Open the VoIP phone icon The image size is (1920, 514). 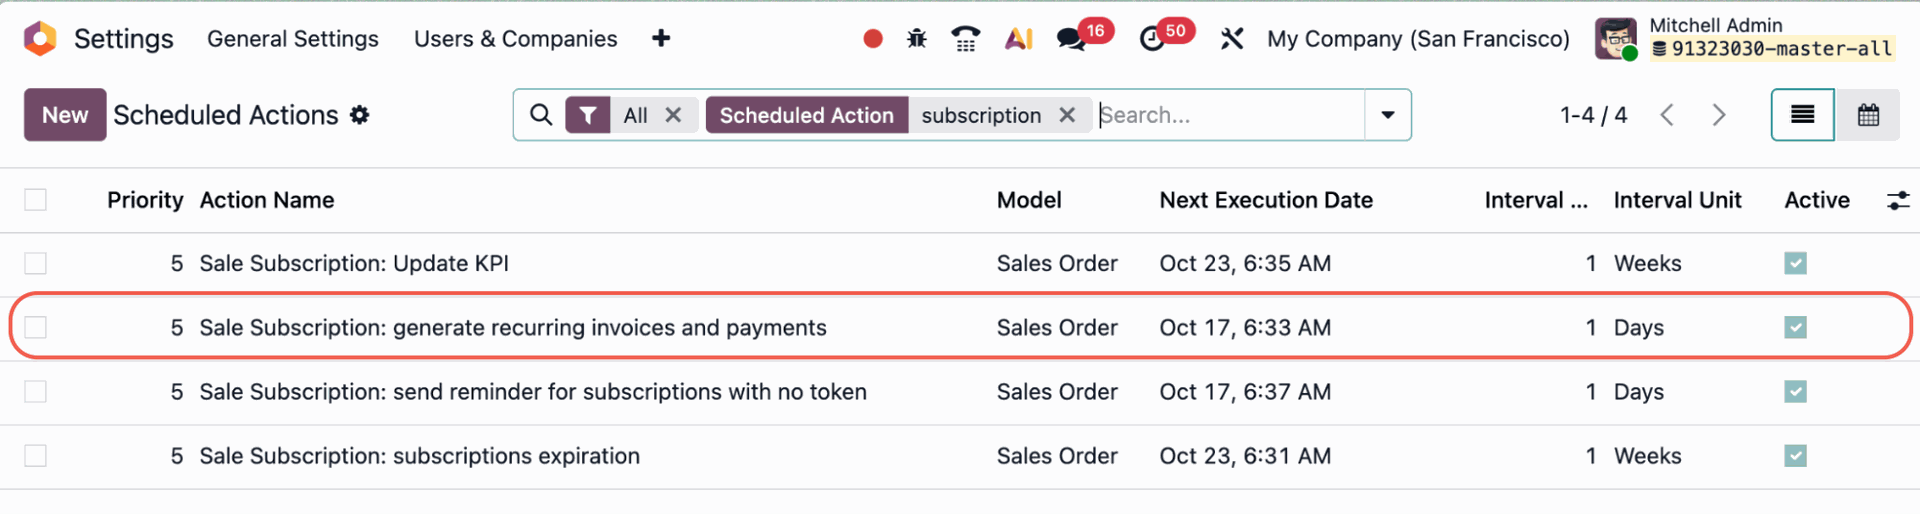pyautogui.click(x=965, y=39)
